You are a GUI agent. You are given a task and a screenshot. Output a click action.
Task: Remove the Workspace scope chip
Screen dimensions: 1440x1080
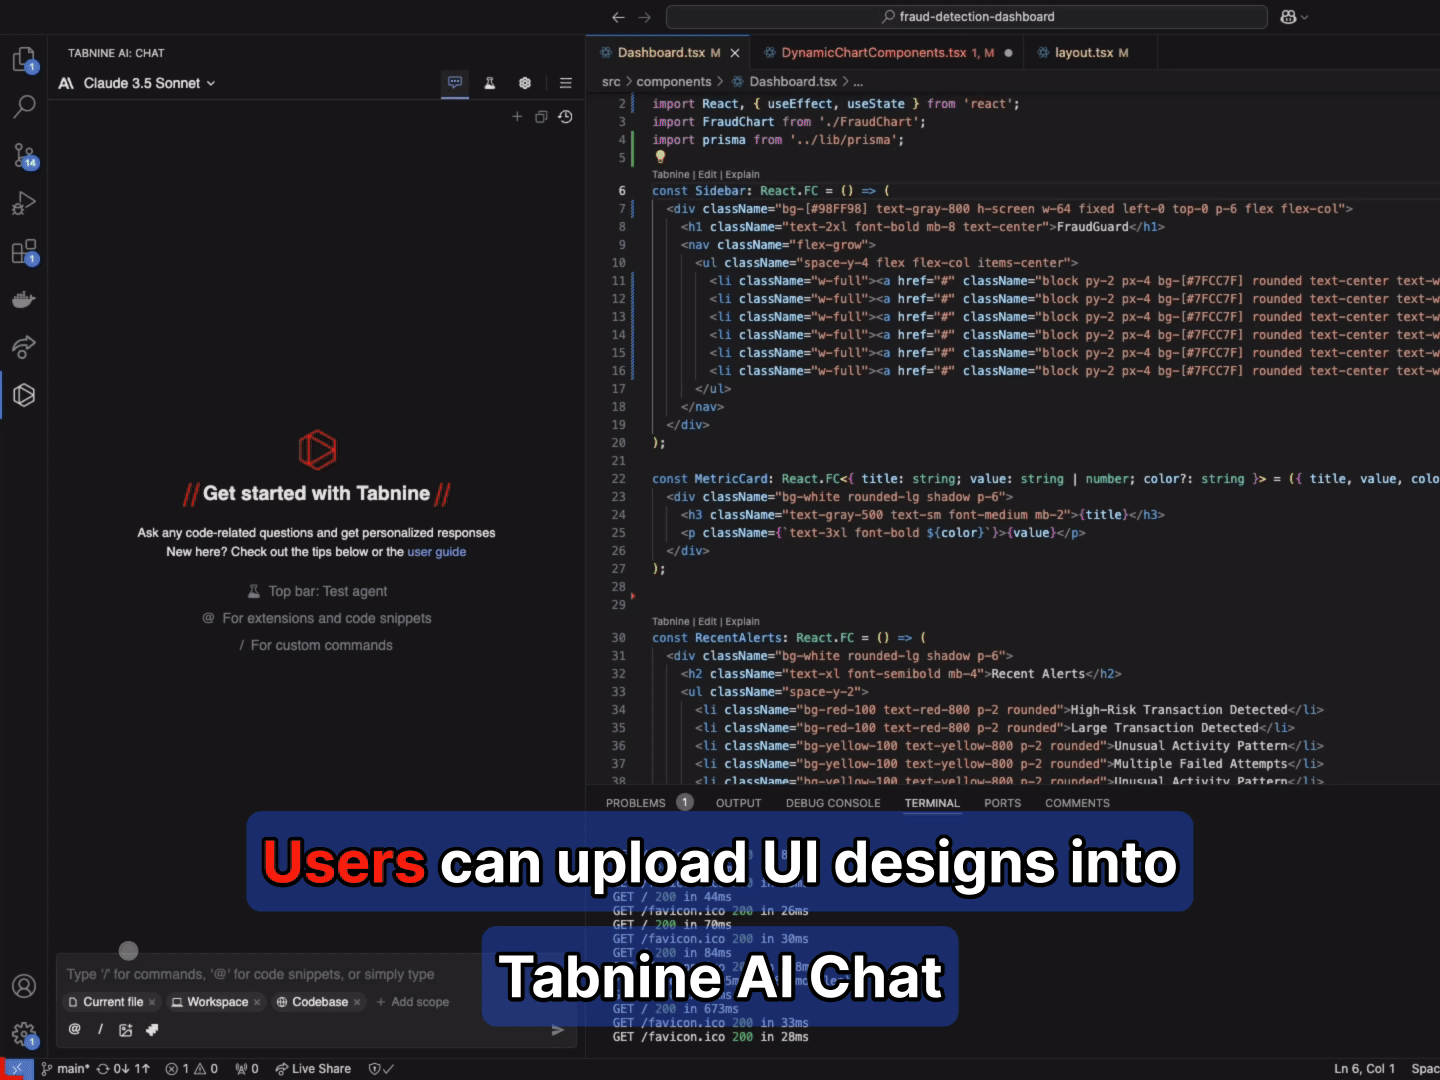257,1002
